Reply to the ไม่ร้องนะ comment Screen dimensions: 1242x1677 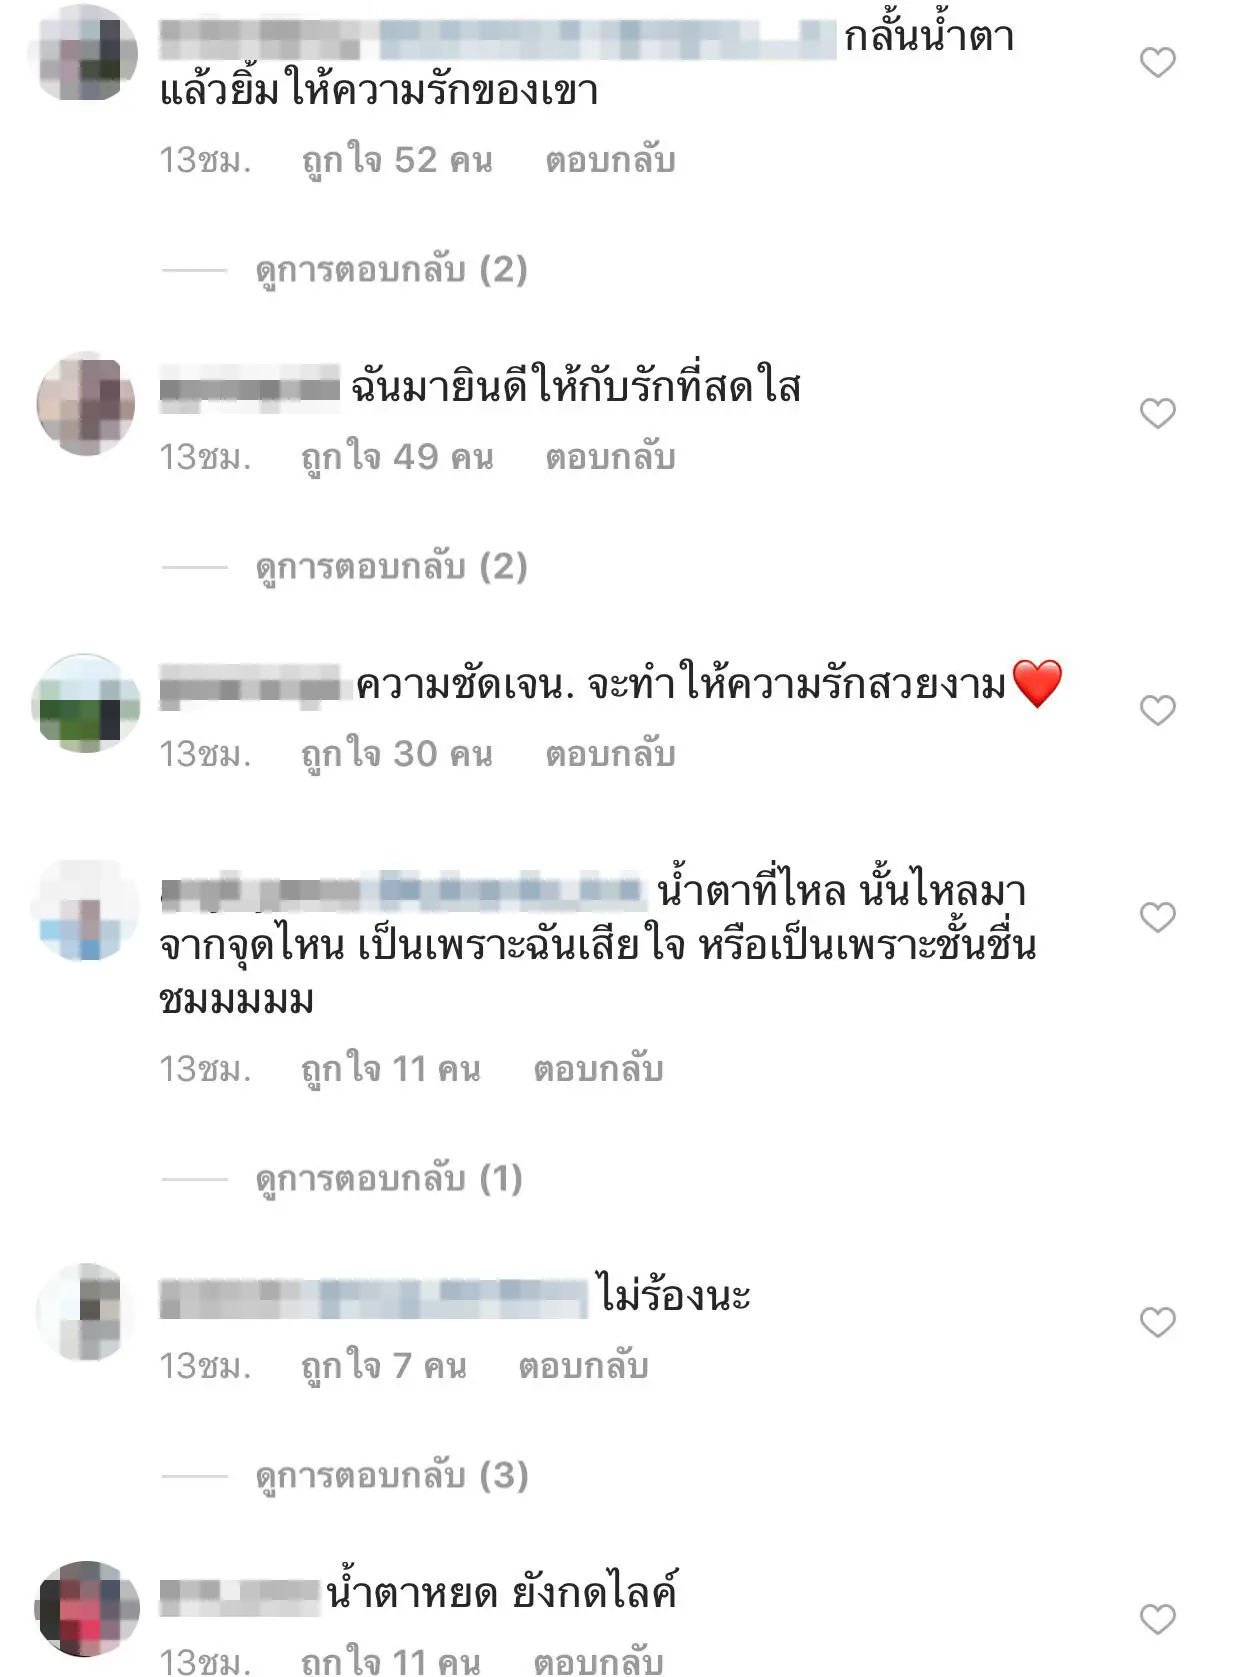(x=583, y=1366)
